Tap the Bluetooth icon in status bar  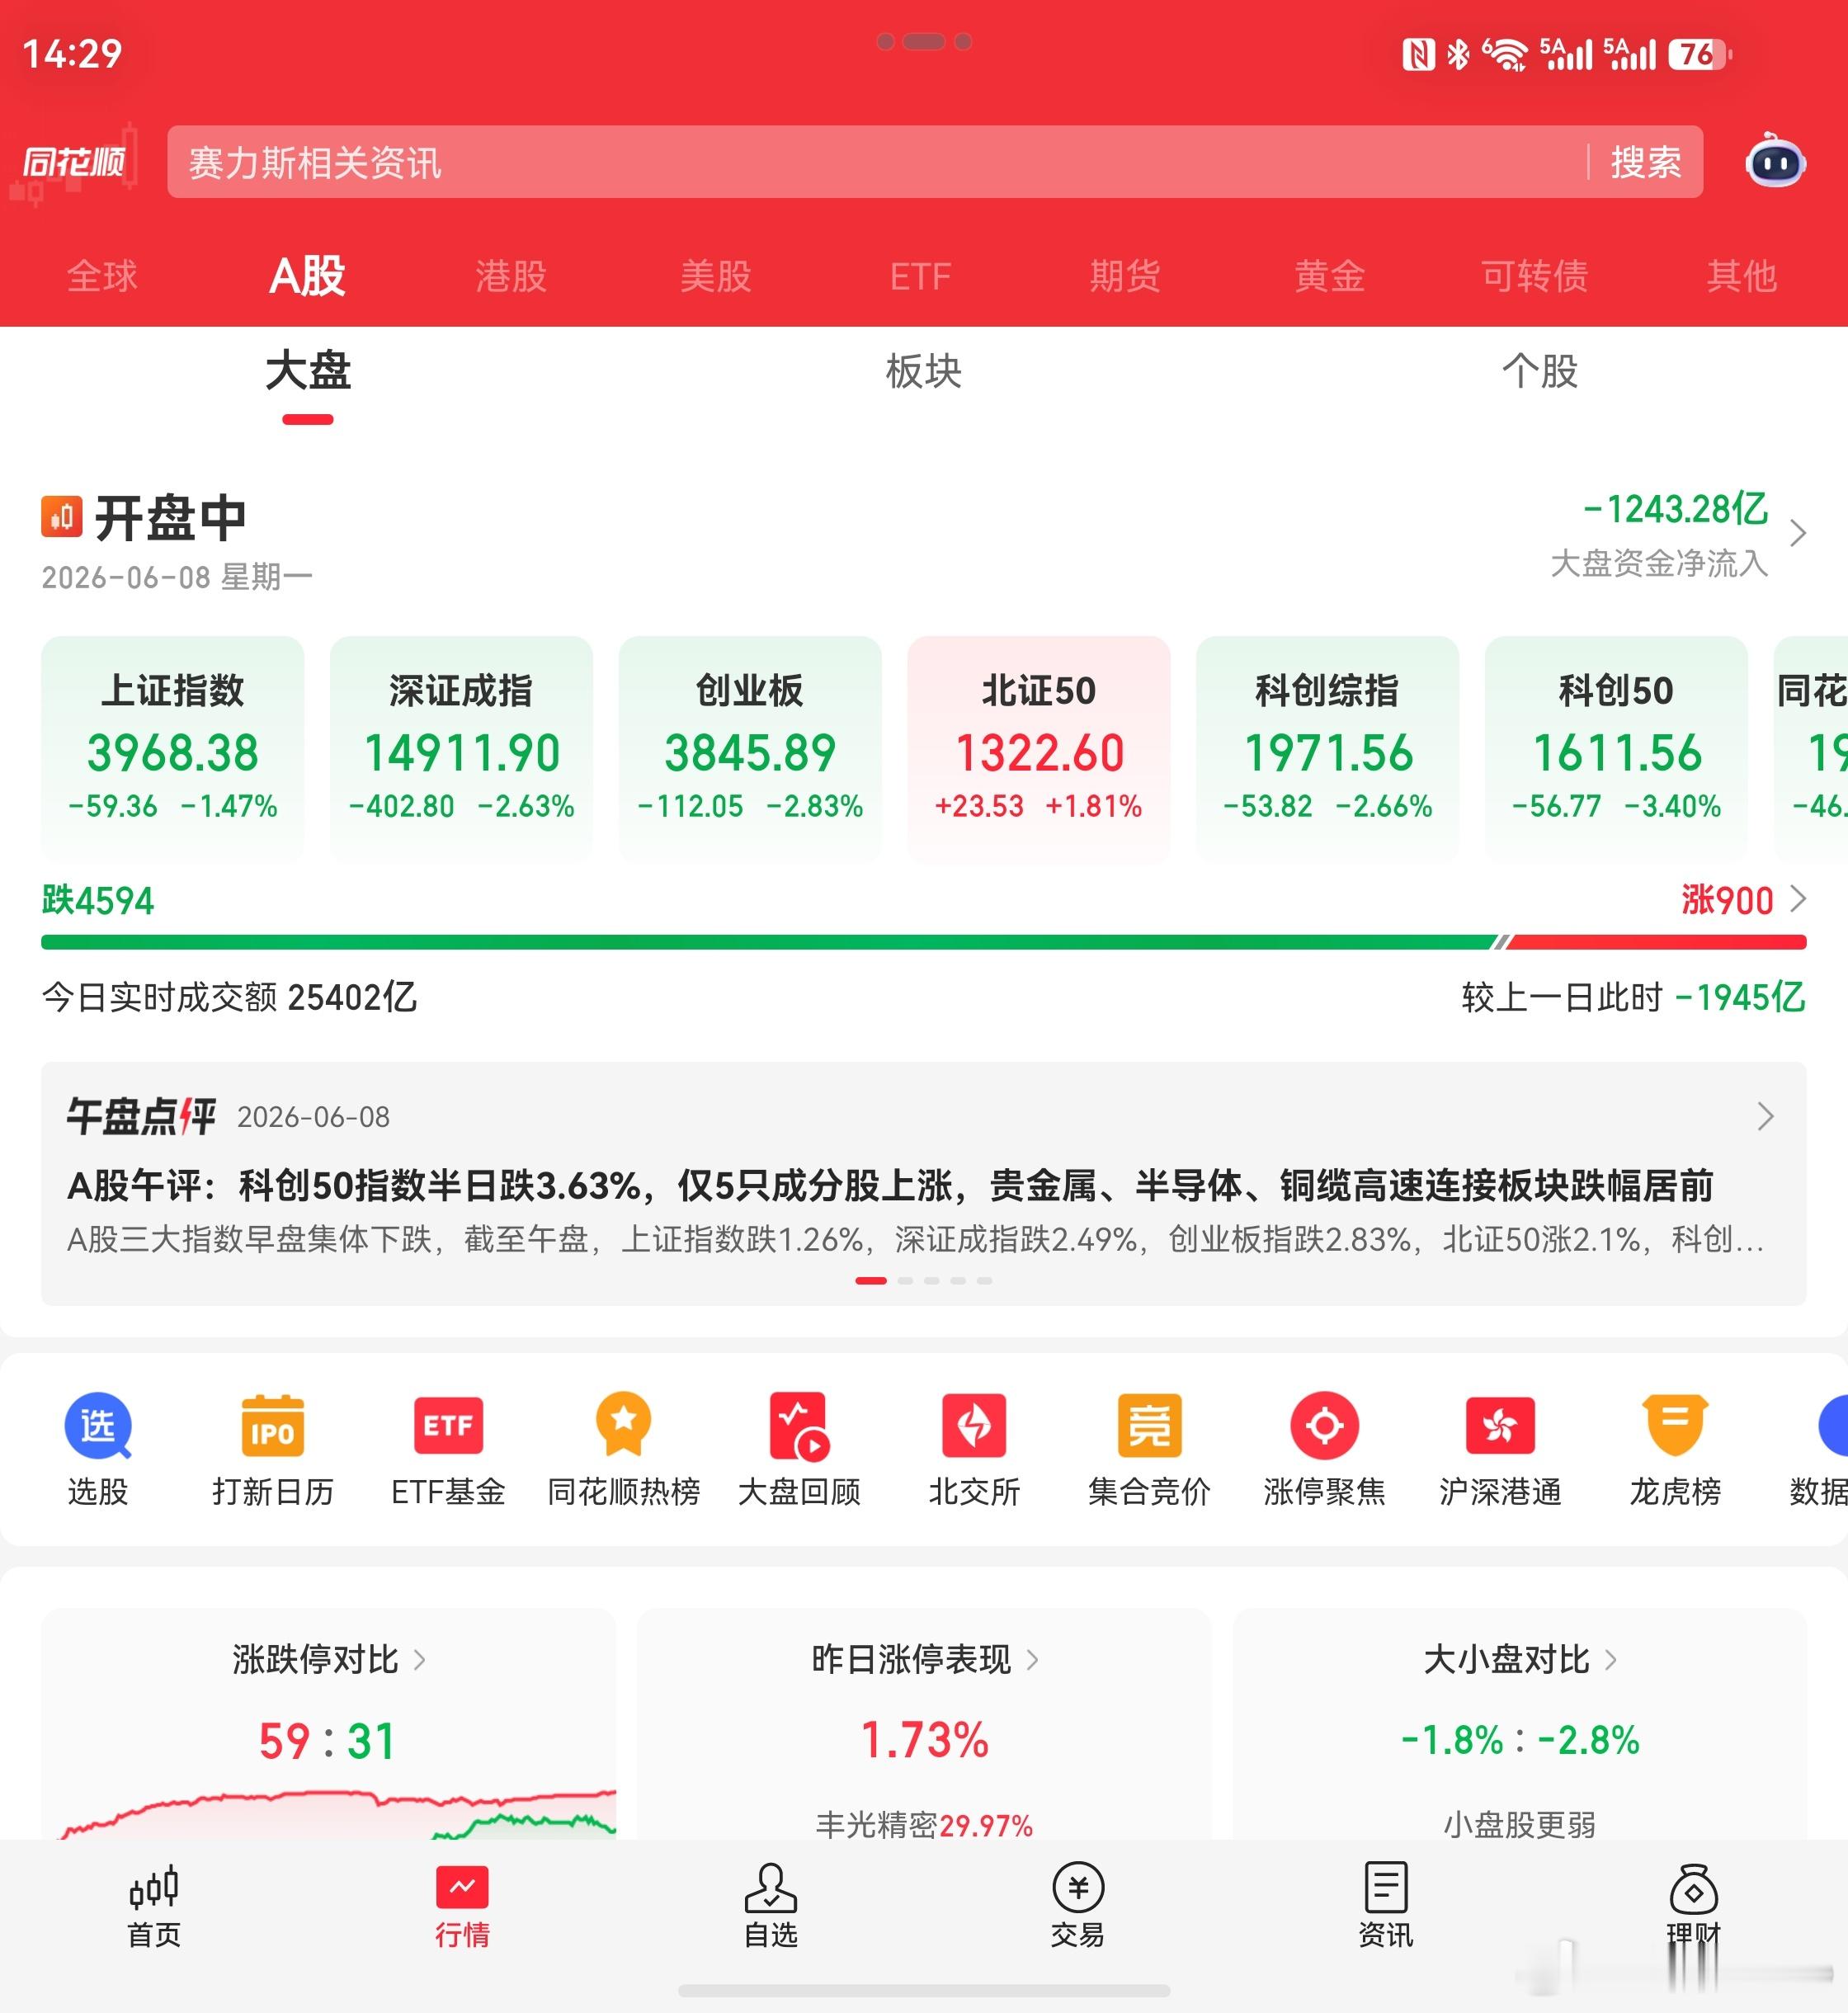pyautogui.click(x=1459, y=54)
